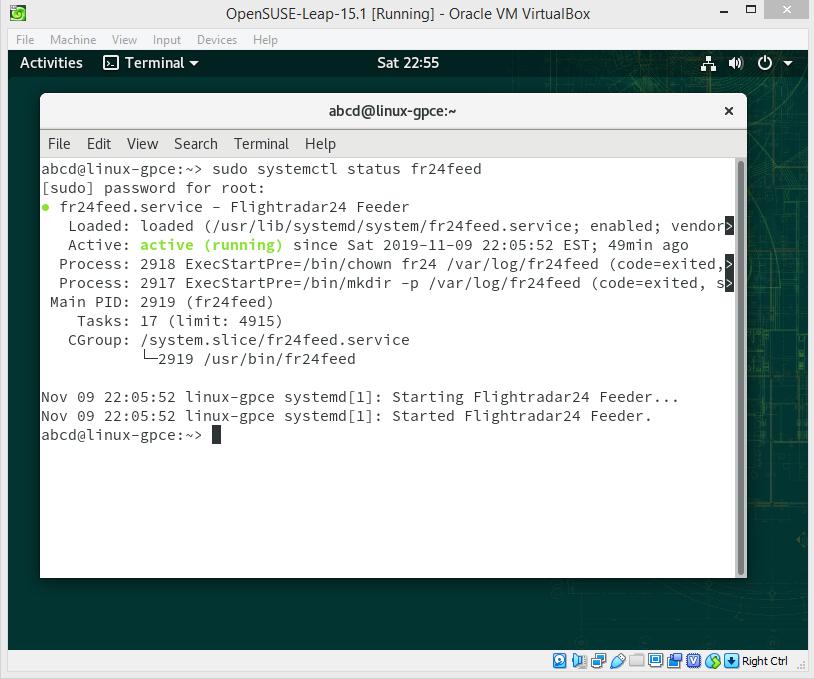814x679 pixels.
Task: Click the network adapters status icon
Action: coord(599,660)
